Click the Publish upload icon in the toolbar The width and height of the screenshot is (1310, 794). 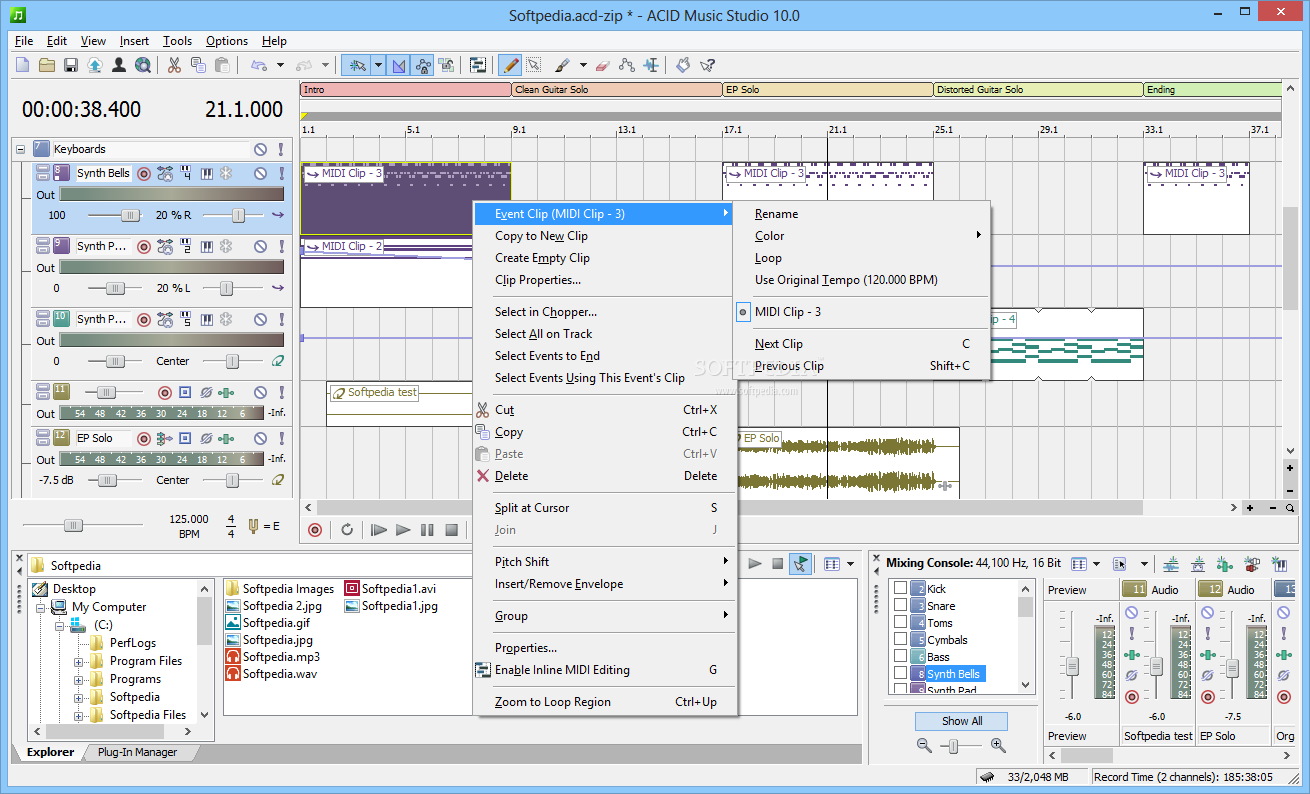coord(95,65)
